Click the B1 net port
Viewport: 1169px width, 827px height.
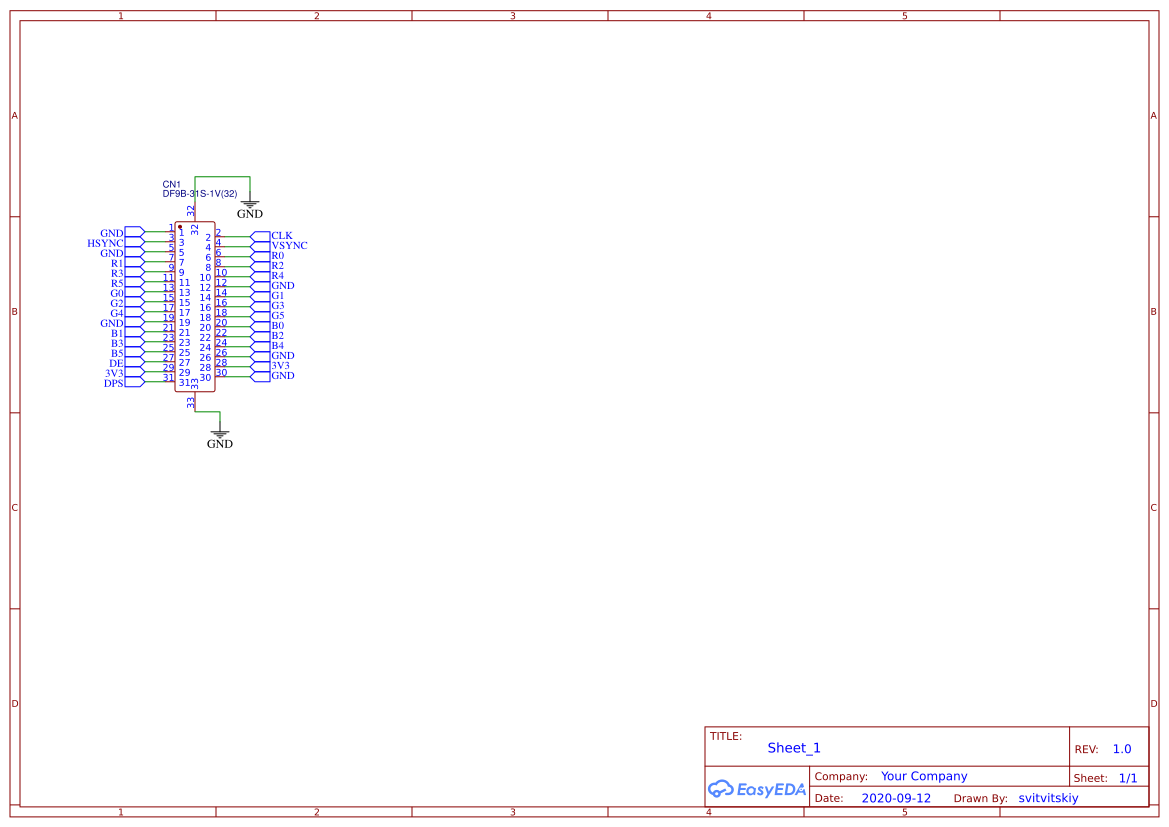pyautogui.click(x=127, y=333)
